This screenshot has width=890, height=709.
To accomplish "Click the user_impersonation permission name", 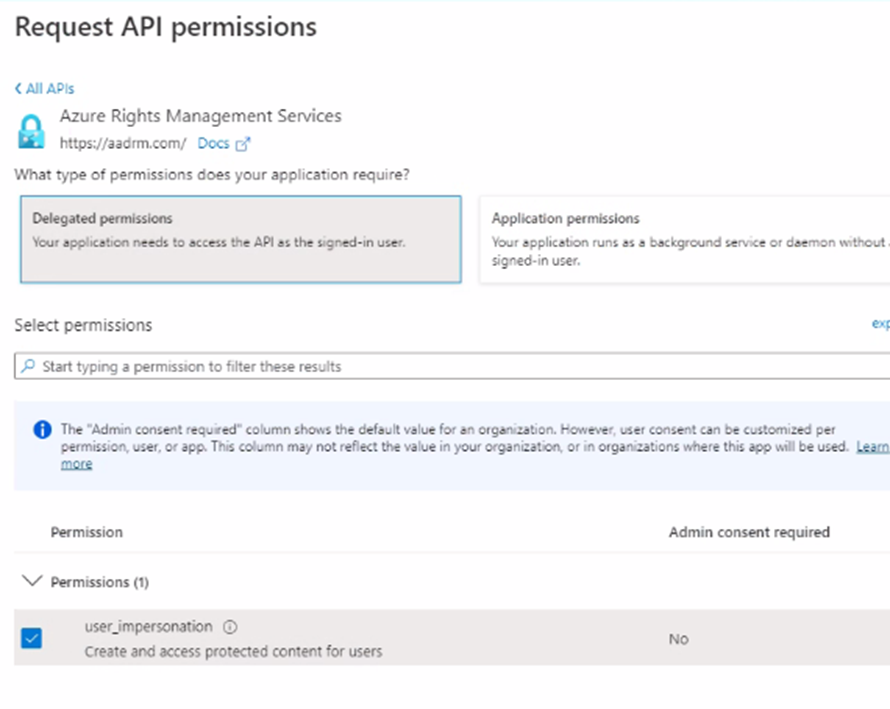I will click(149, 627).
